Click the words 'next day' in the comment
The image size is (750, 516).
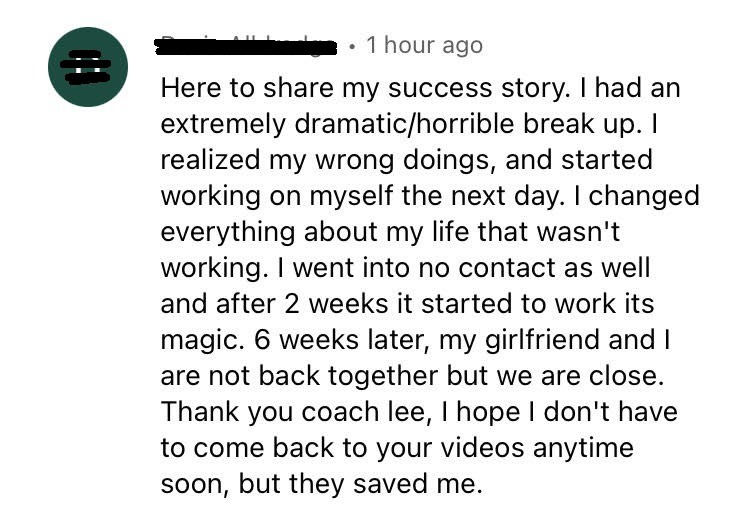(x=505, y=197)
